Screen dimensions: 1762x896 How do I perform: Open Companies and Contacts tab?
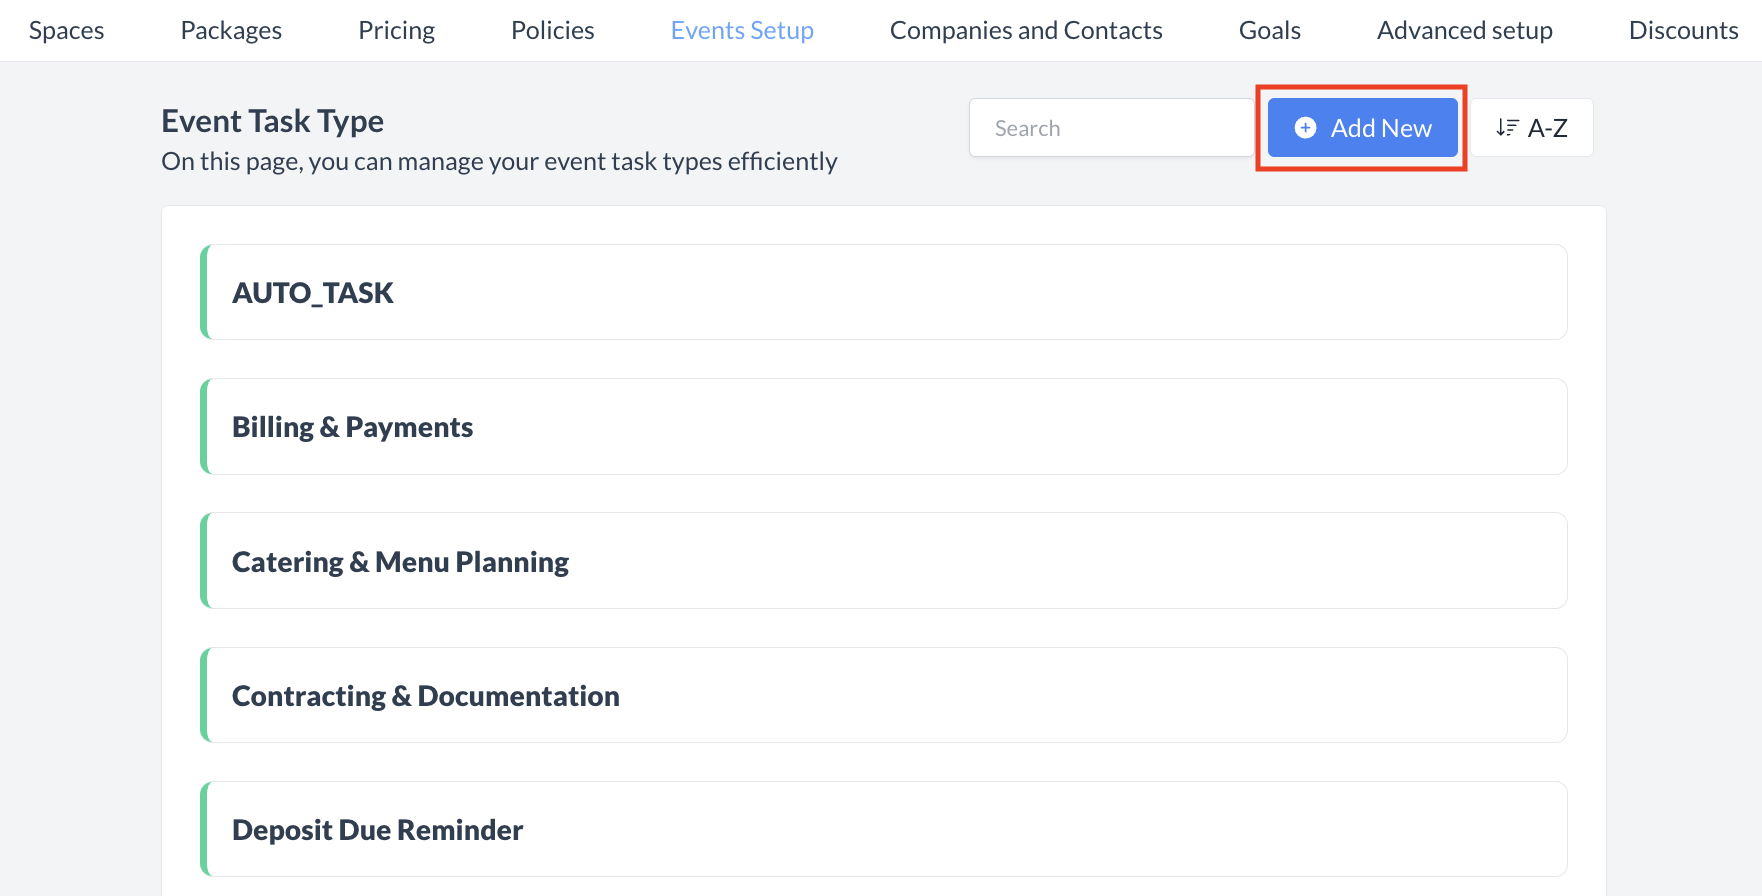(x=1026, y=31)
